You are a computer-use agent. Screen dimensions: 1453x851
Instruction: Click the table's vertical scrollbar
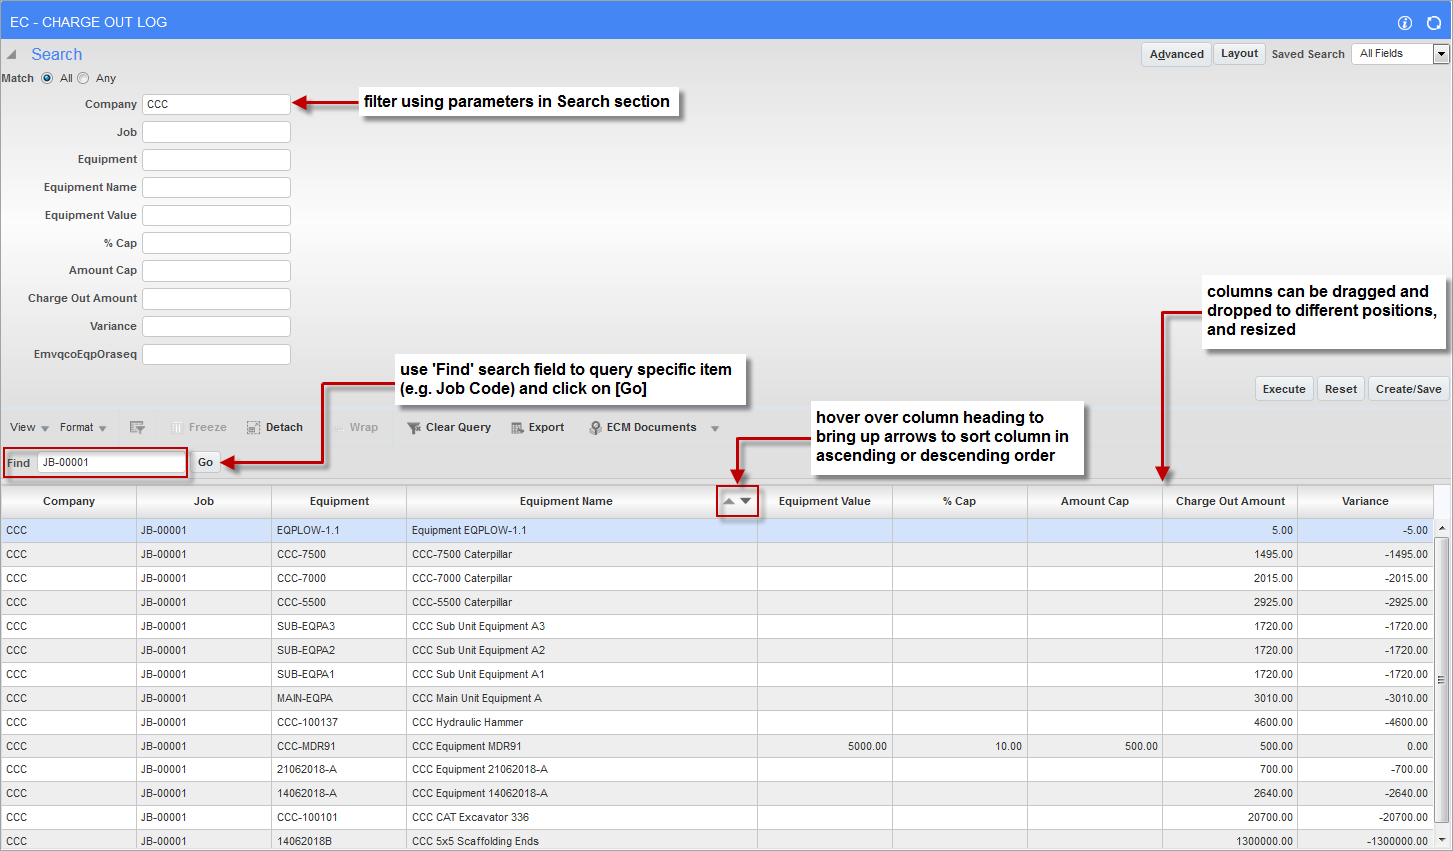click(x=1441, y=680)
